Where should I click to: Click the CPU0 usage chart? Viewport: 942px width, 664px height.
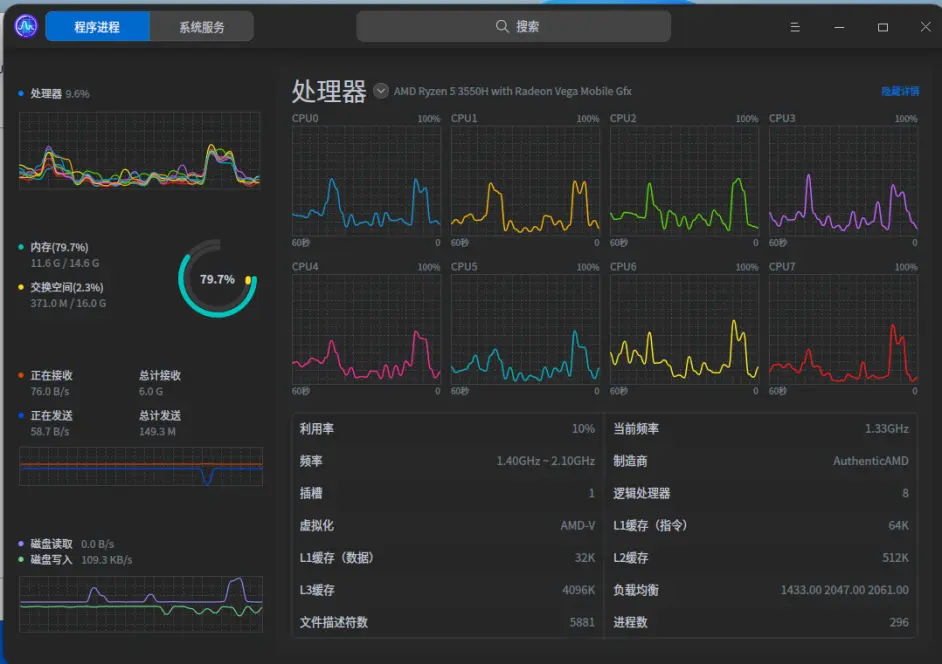tap(366, 181)
